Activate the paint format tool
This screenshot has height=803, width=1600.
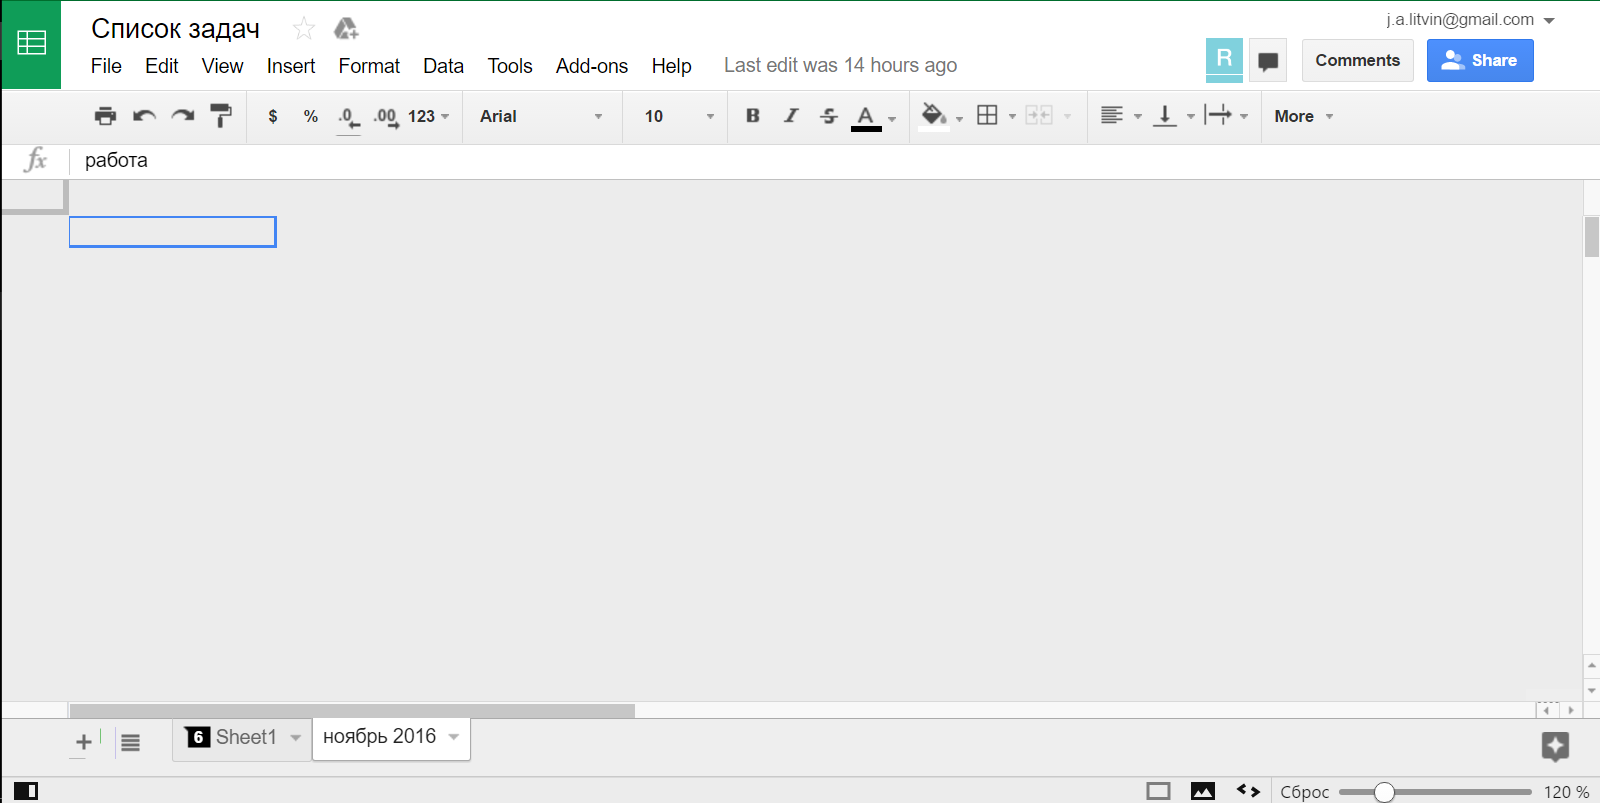(x=221, y=116)
